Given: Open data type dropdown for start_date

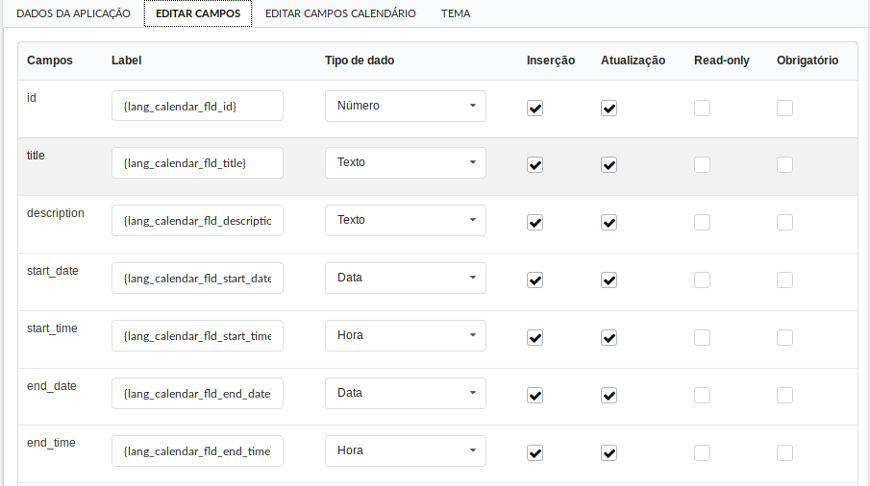Looking at the screenshot, I should tap(406, 278).
